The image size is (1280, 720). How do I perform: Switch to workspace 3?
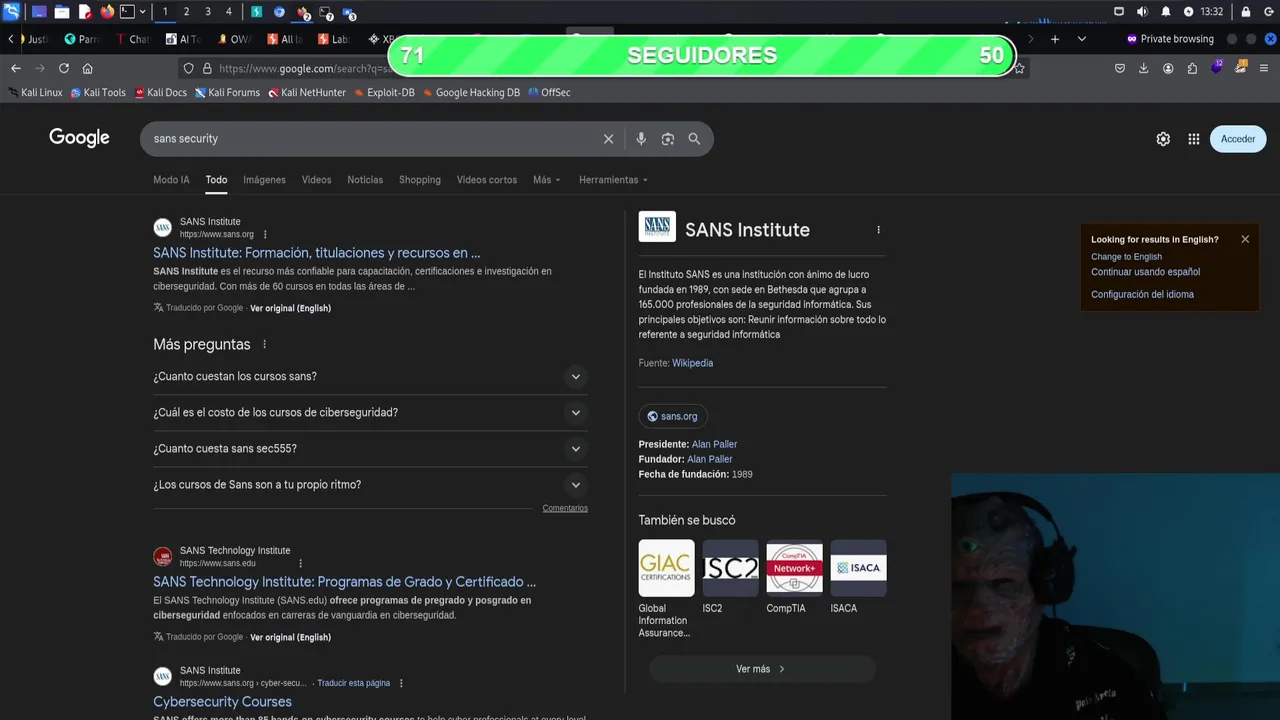(208, 12)
